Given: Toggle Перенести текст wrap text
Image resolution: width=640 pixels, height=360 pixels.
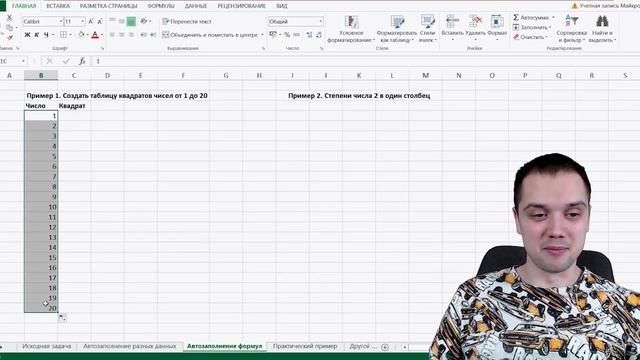Looking at the screenshot, I should tap(187, 21).
